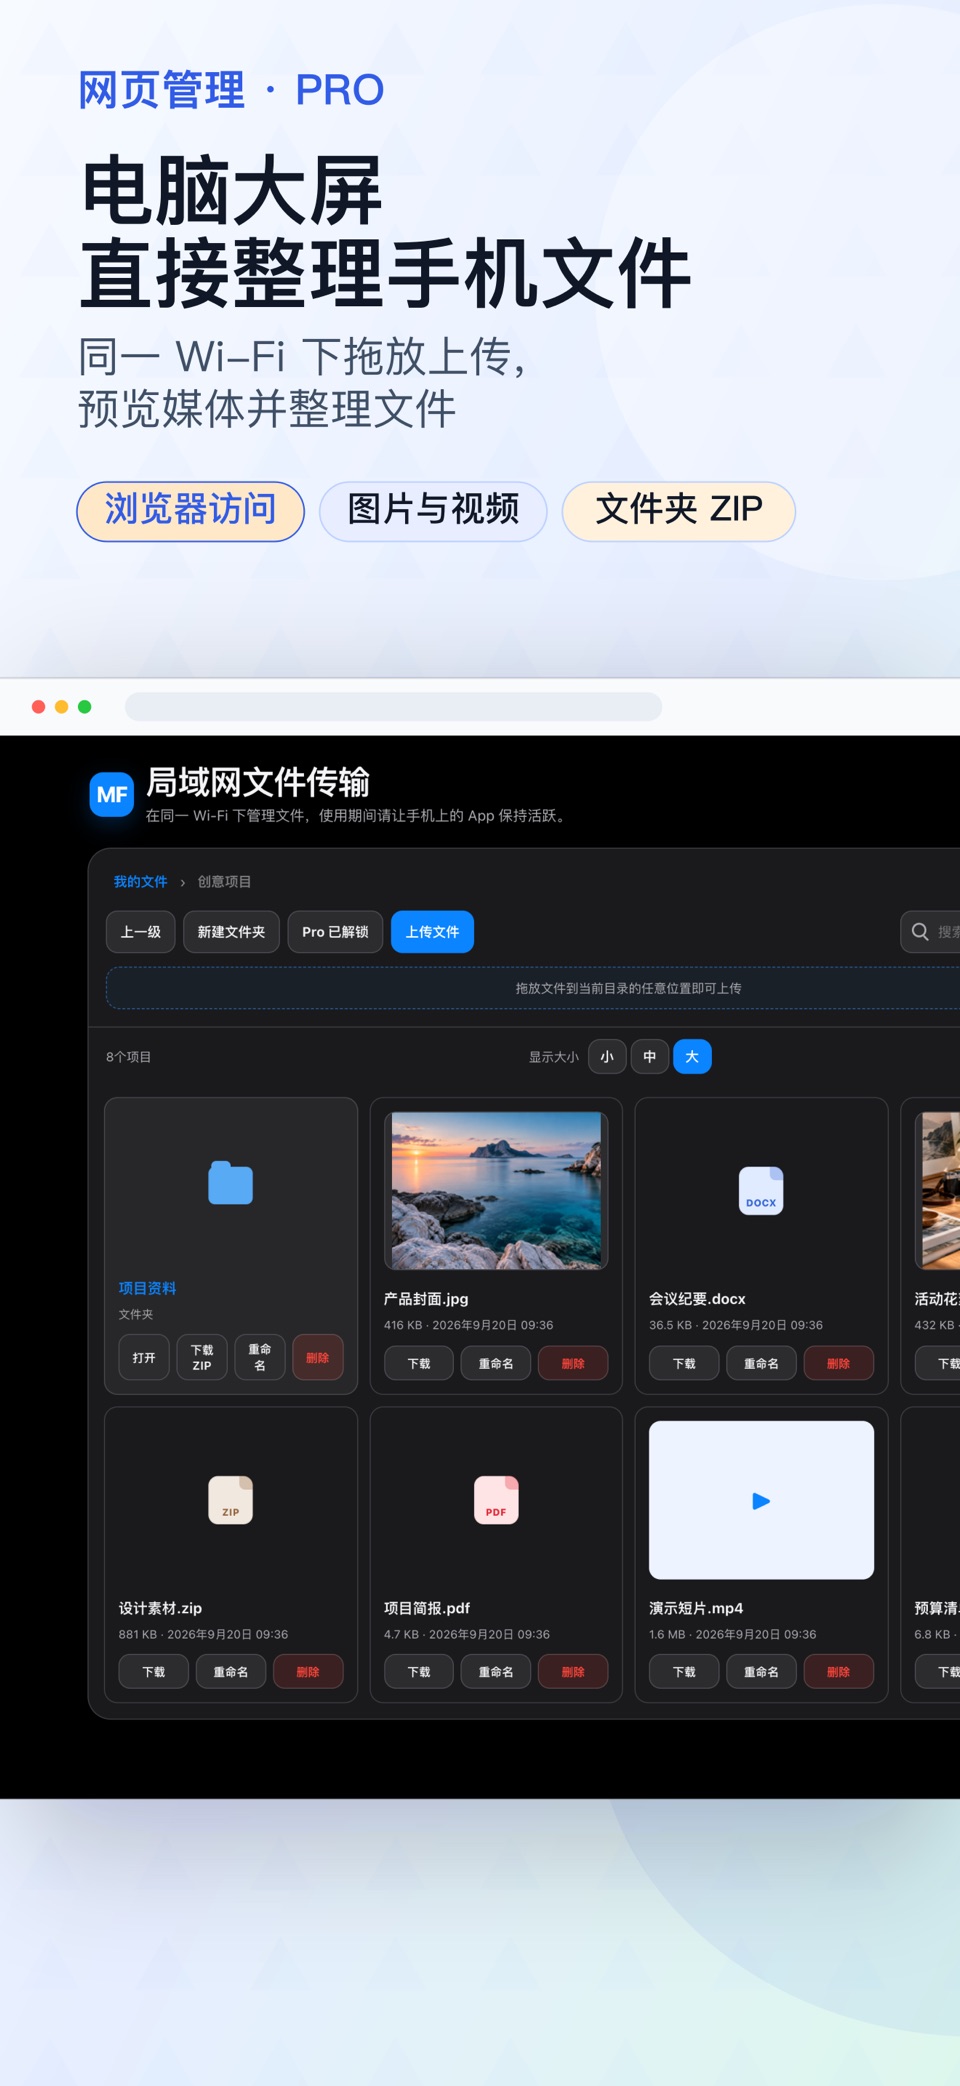Click the 文件夹 ZIP feature pill
This screenshot has width=960, height=2086.
click(678, 511)
